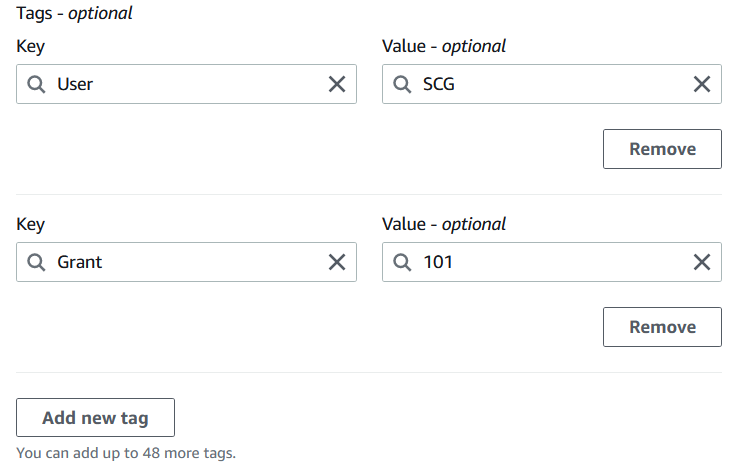Click search icon in User key field
The image size is (731, 474).
36,84
